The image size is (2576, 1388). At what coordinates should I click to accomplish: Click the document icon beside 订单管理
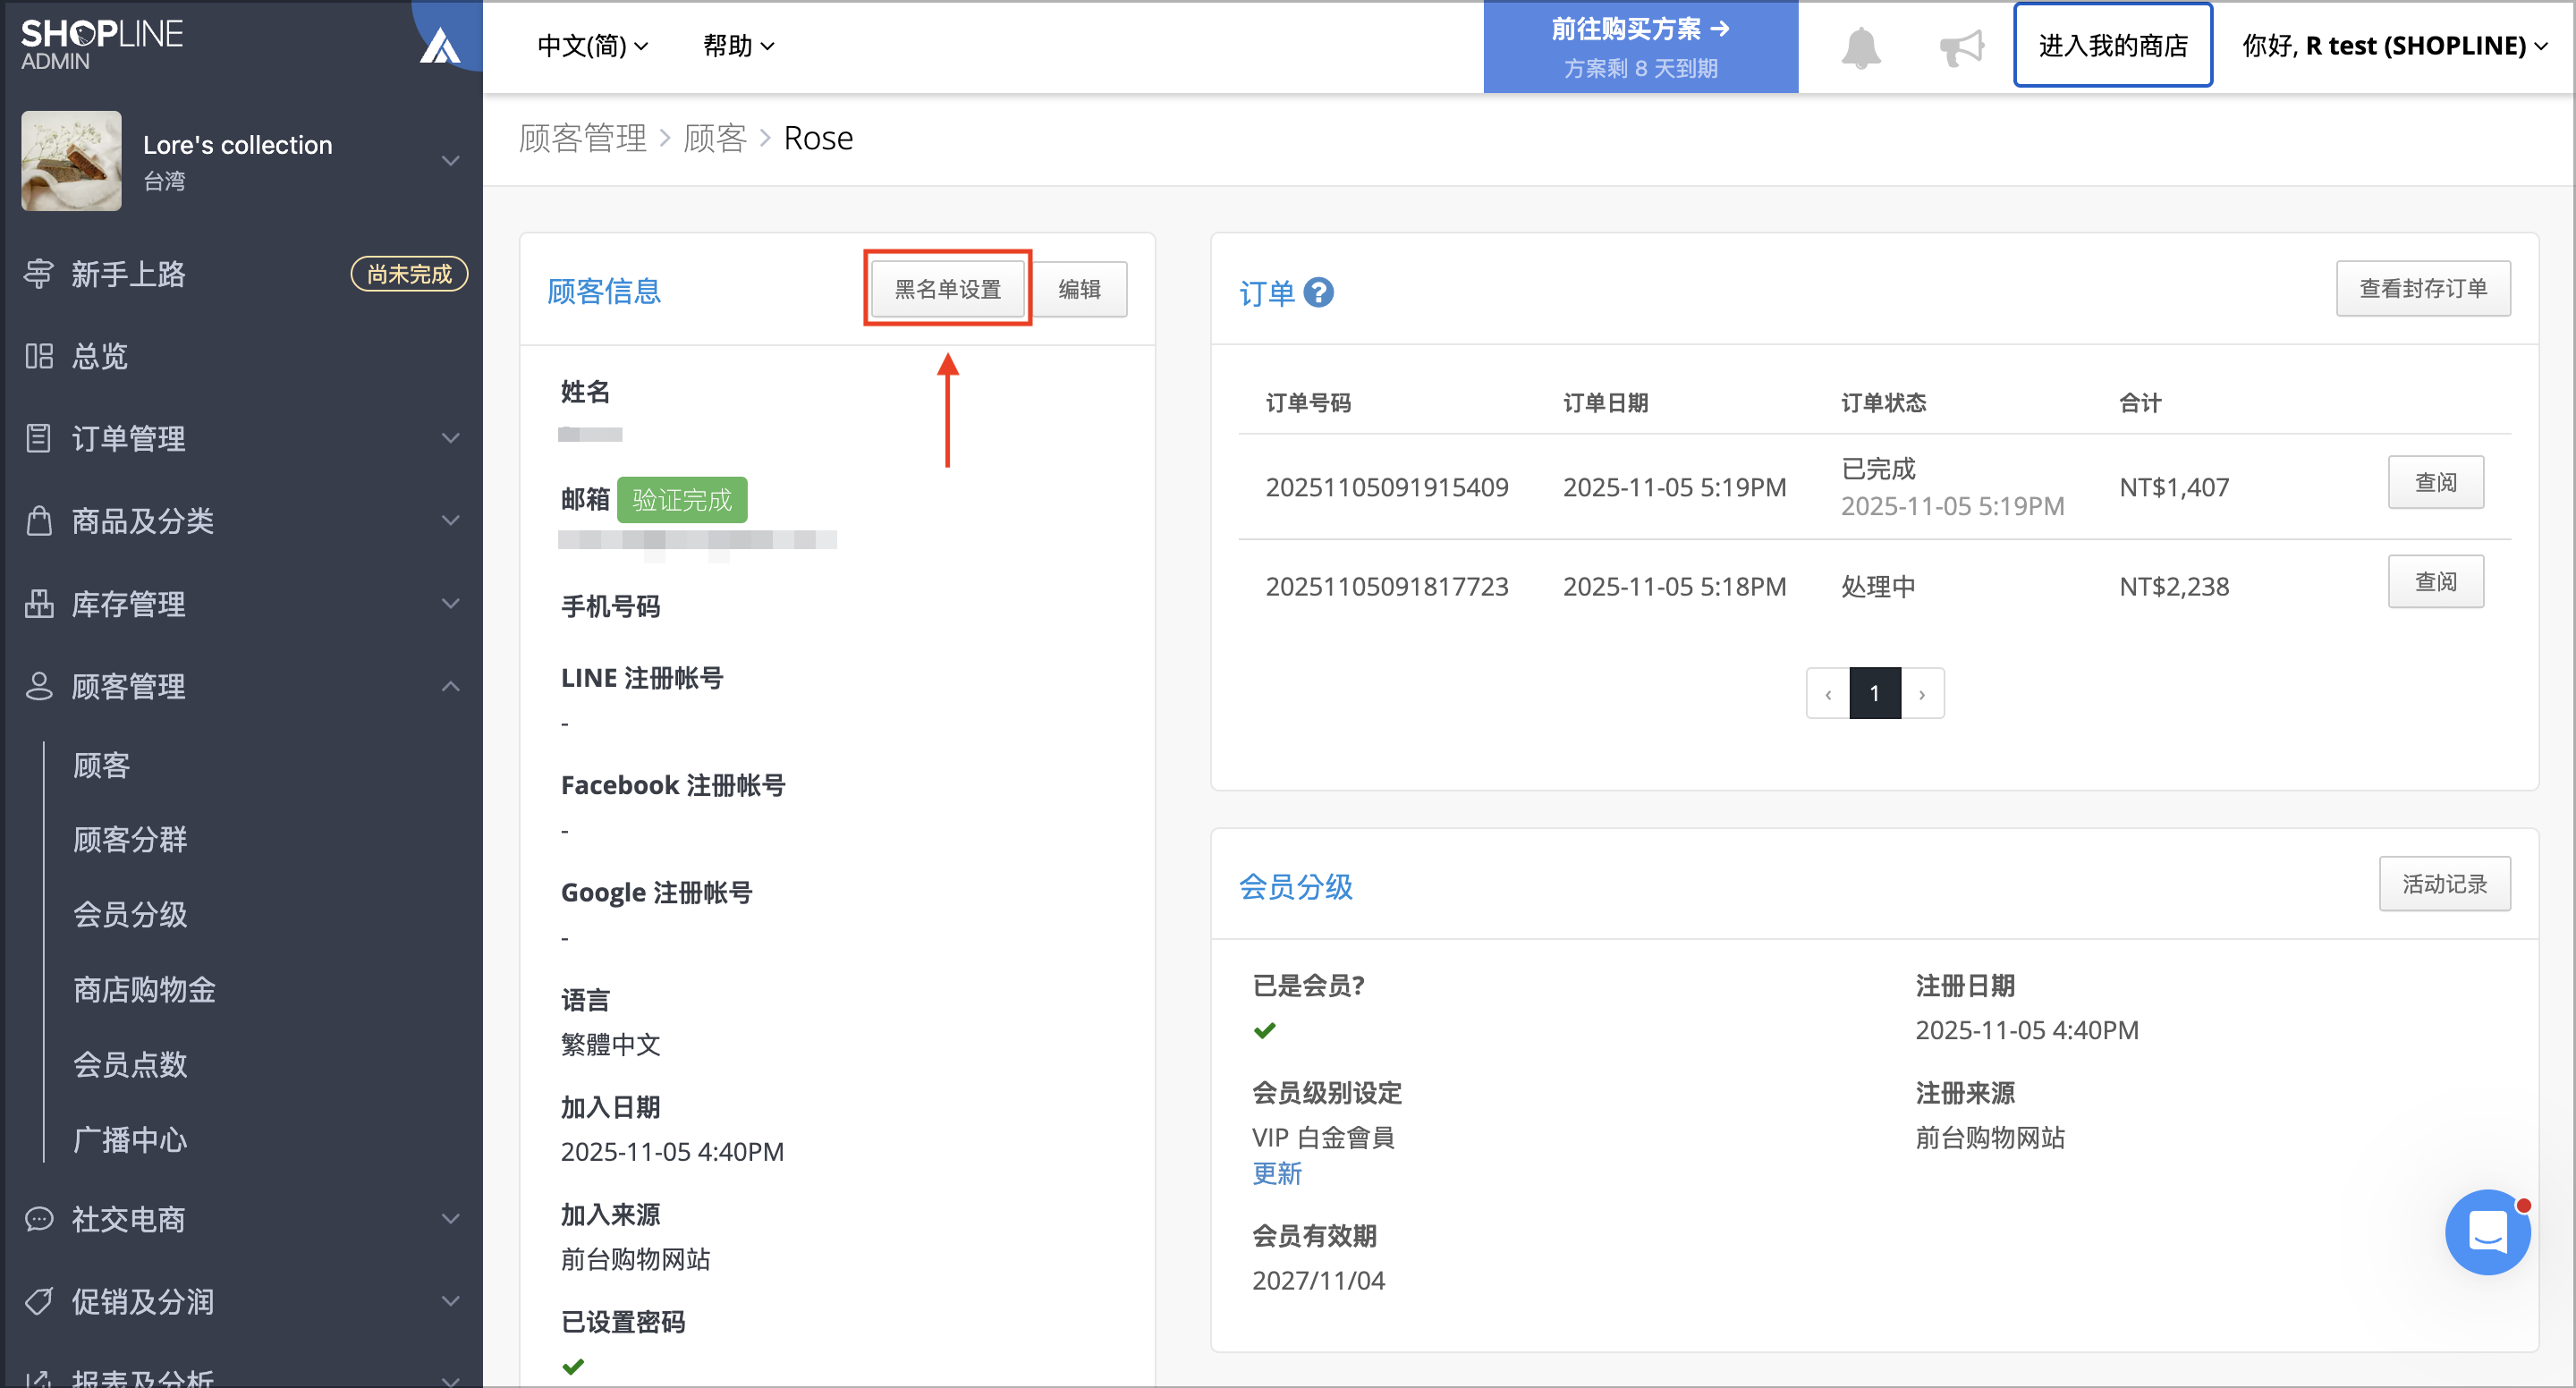coord(38,438)
